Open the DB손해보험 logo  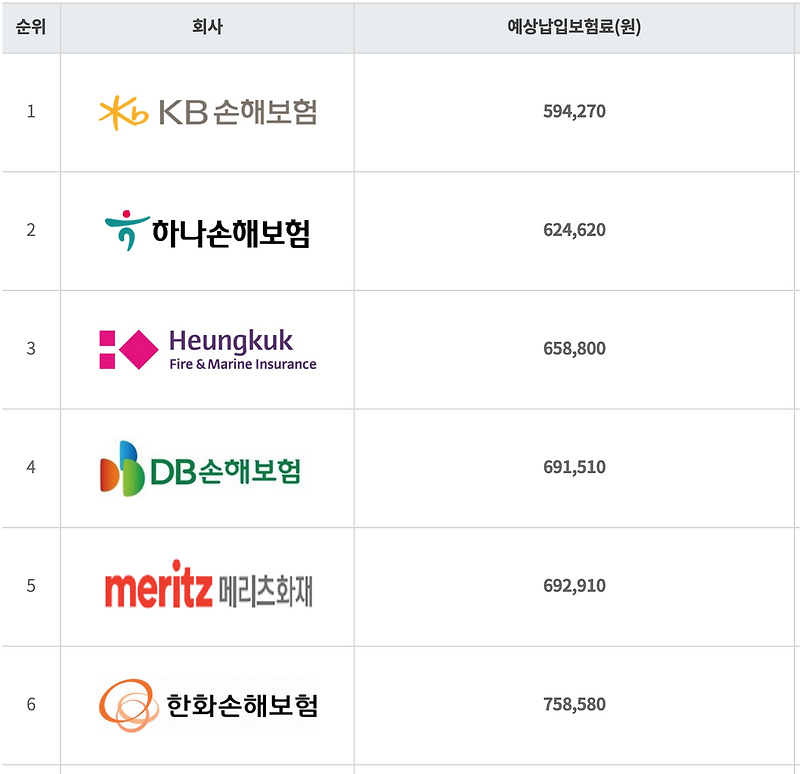click(x=201, y=468)
